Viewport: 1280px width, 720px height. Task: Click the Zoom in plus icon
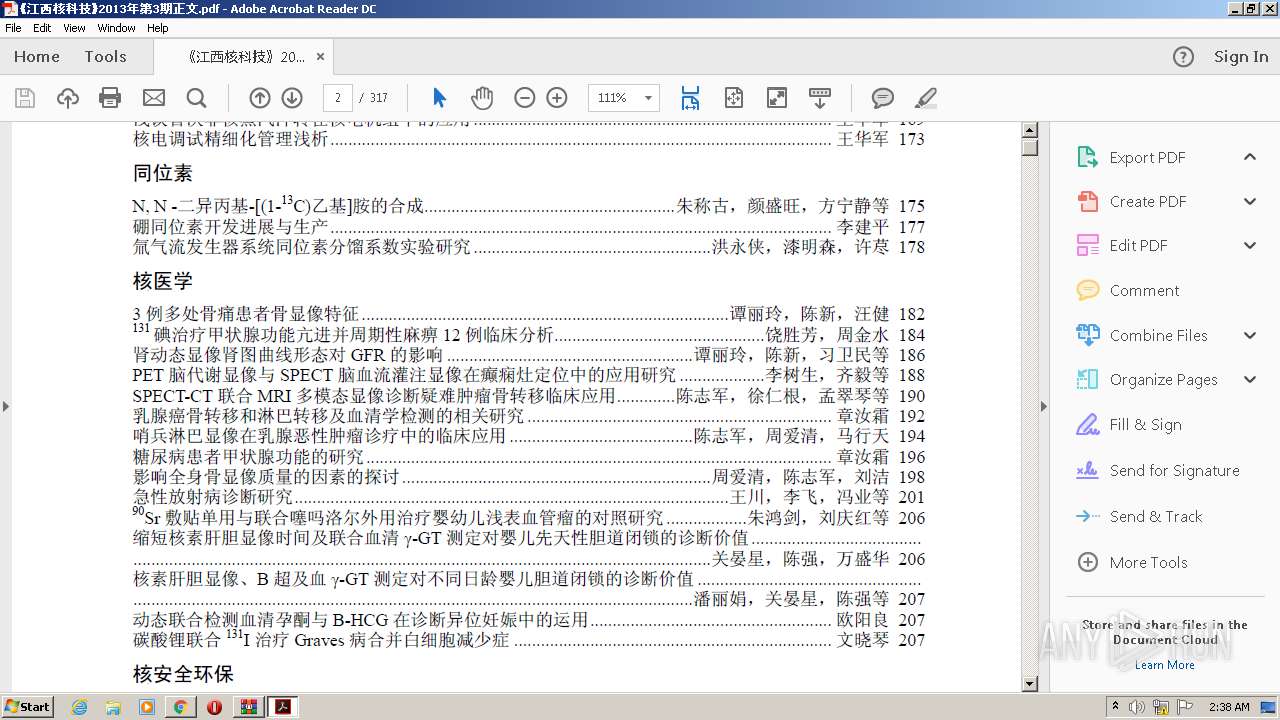[x=557, y=97]
